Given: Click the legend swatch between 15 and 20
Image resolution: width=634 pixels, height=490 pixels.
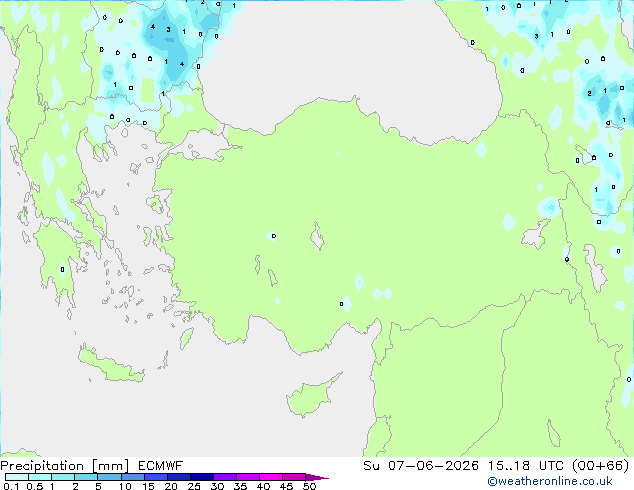Looking at the screenshot, I should 156,477.
